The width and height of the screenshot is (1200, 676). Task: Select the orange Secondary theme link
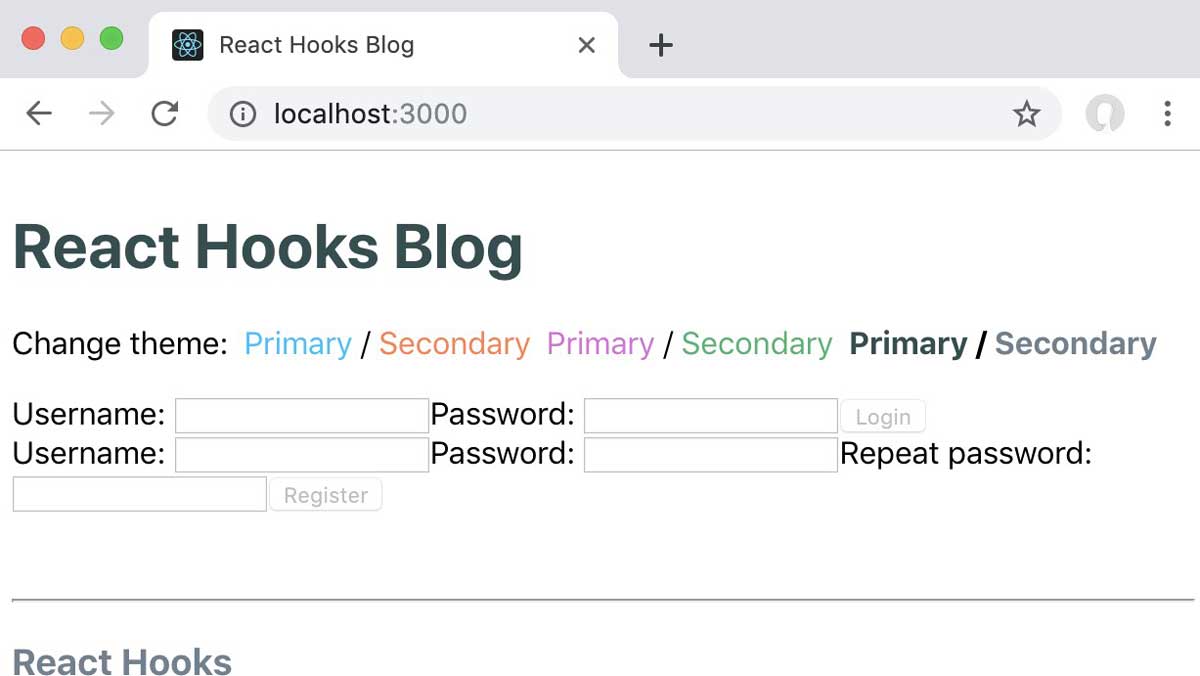tap(454, 344)
